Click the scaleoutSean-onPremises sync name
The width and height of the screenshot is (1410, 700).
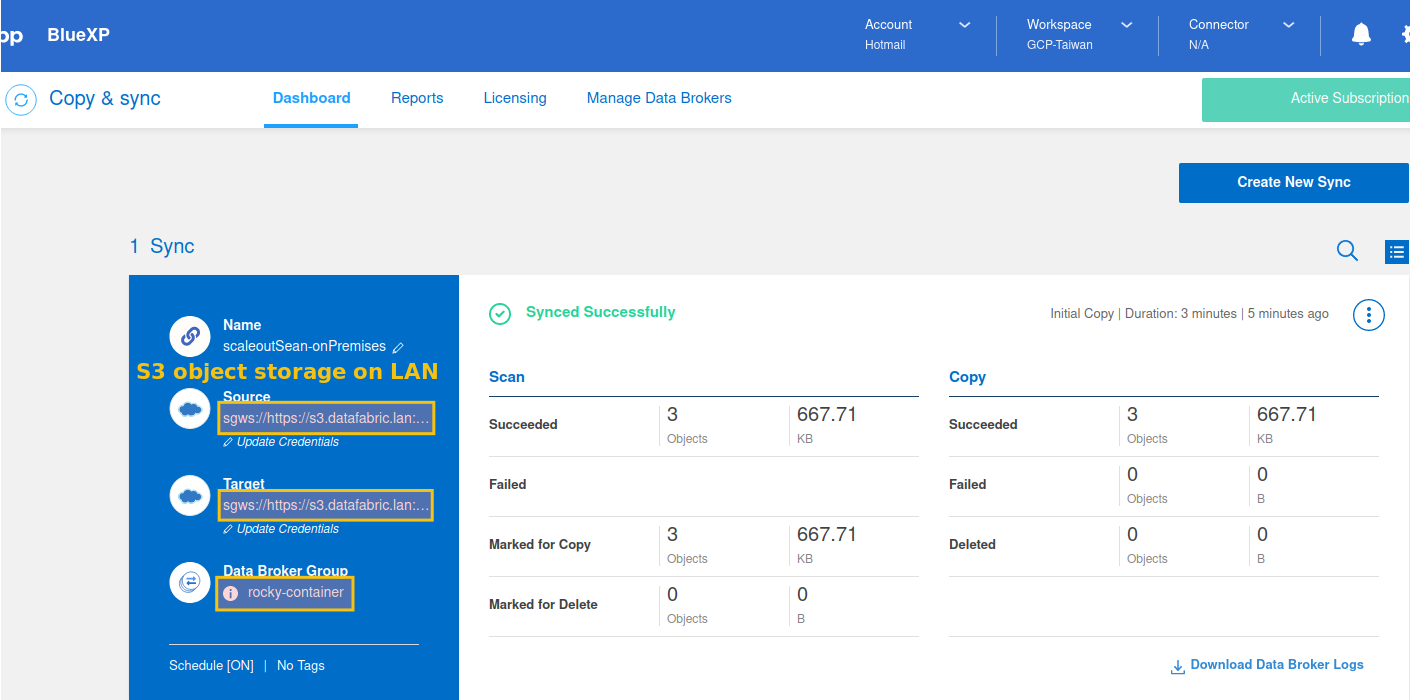click(x=304, y=346)
